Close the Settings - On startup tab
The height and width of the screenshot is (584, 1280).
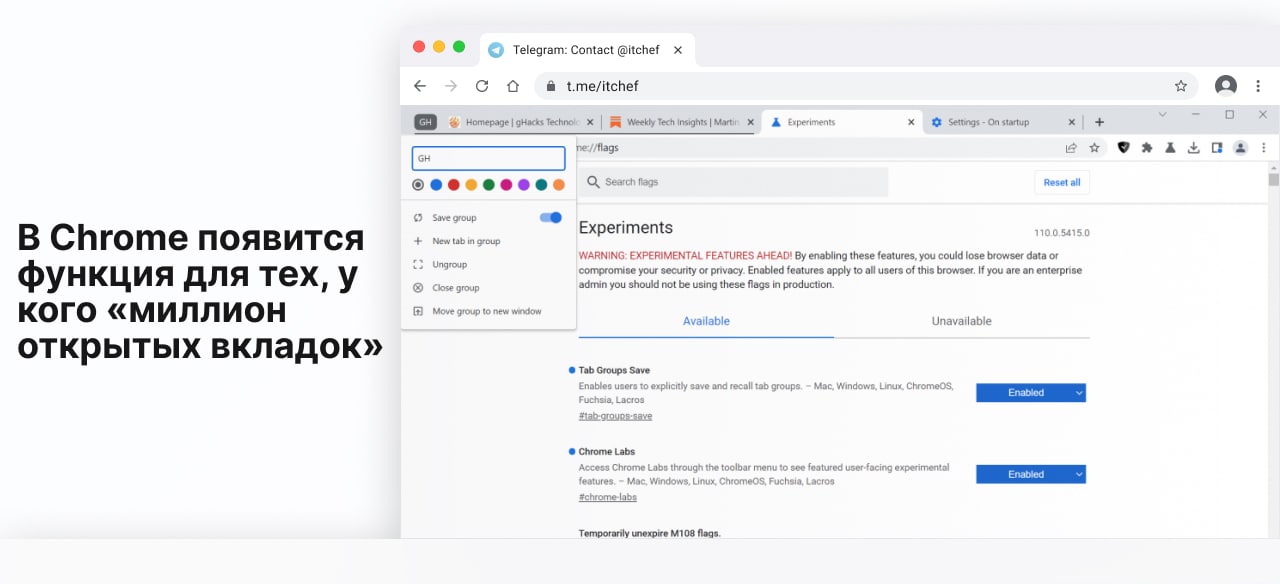click(1072, 122)
